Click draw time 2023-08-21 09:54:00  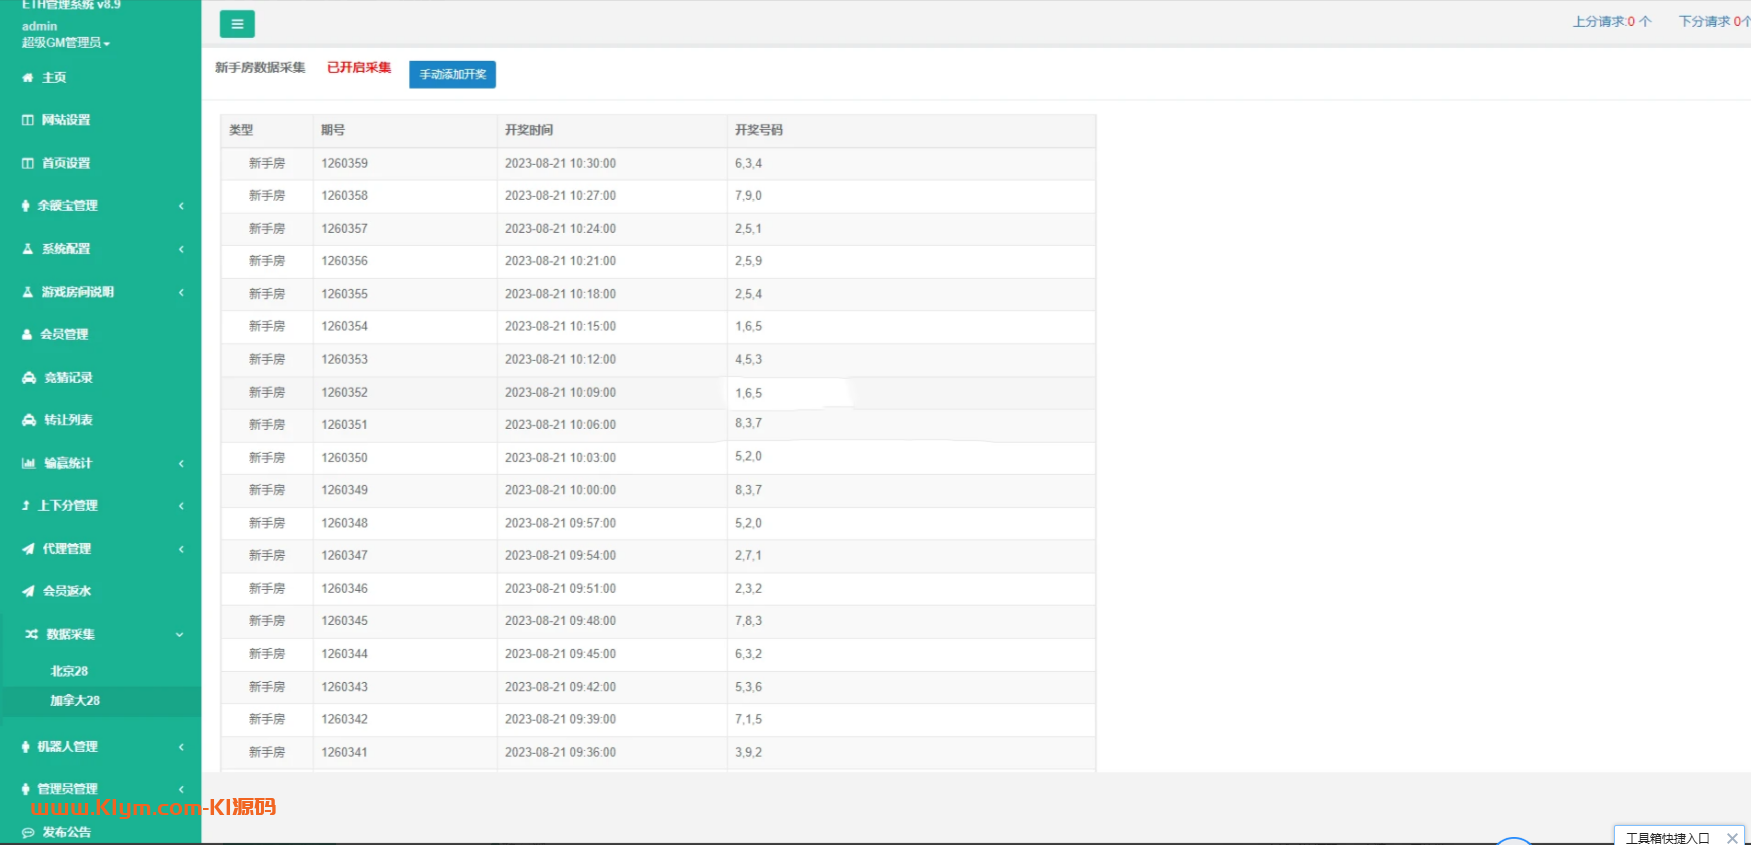pos(561,555)
